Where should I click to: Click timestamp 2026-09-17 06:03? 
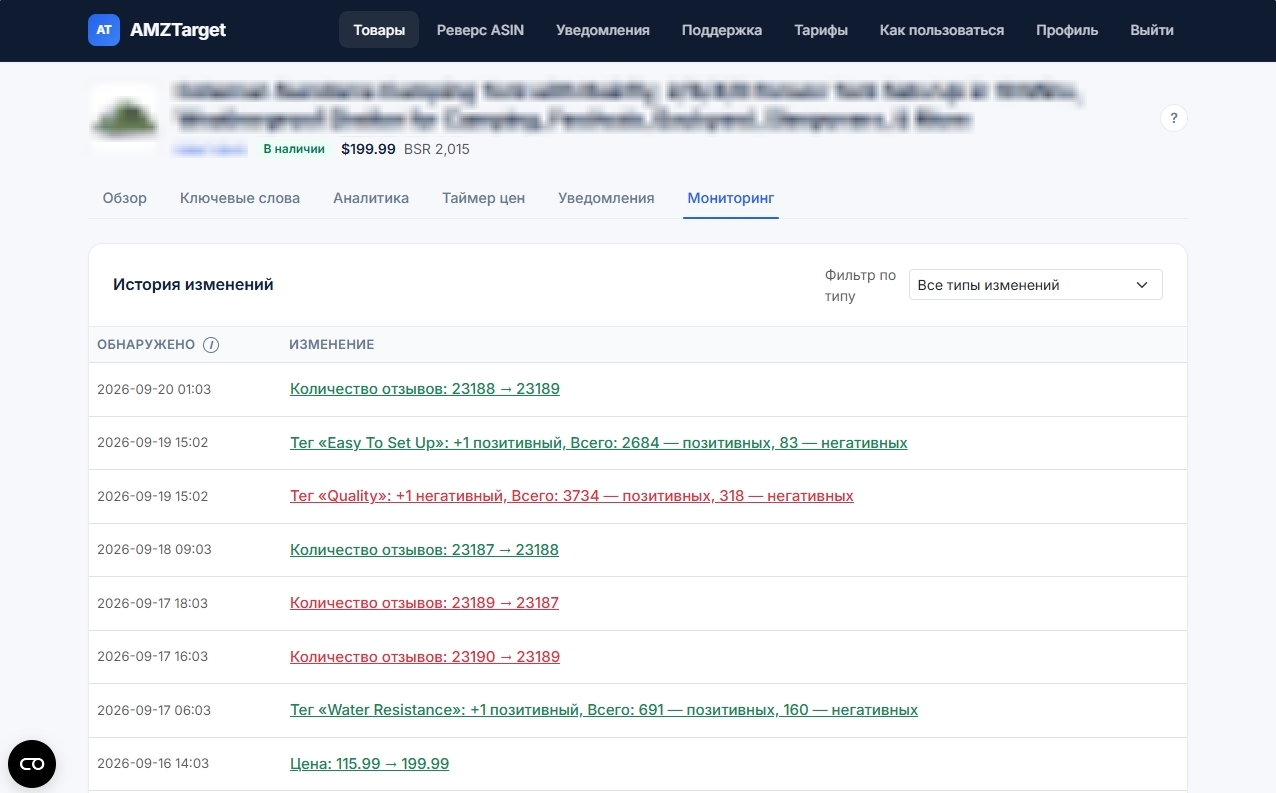(154, 710)
